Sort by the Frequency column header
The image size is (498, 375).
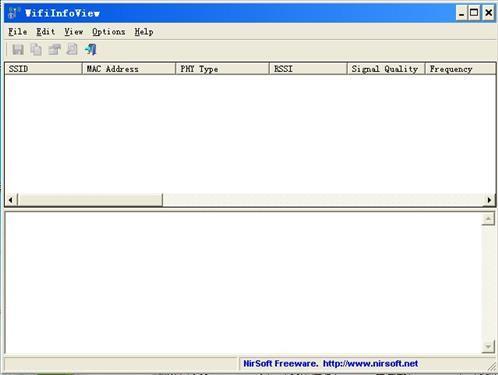tap(460, 69)
